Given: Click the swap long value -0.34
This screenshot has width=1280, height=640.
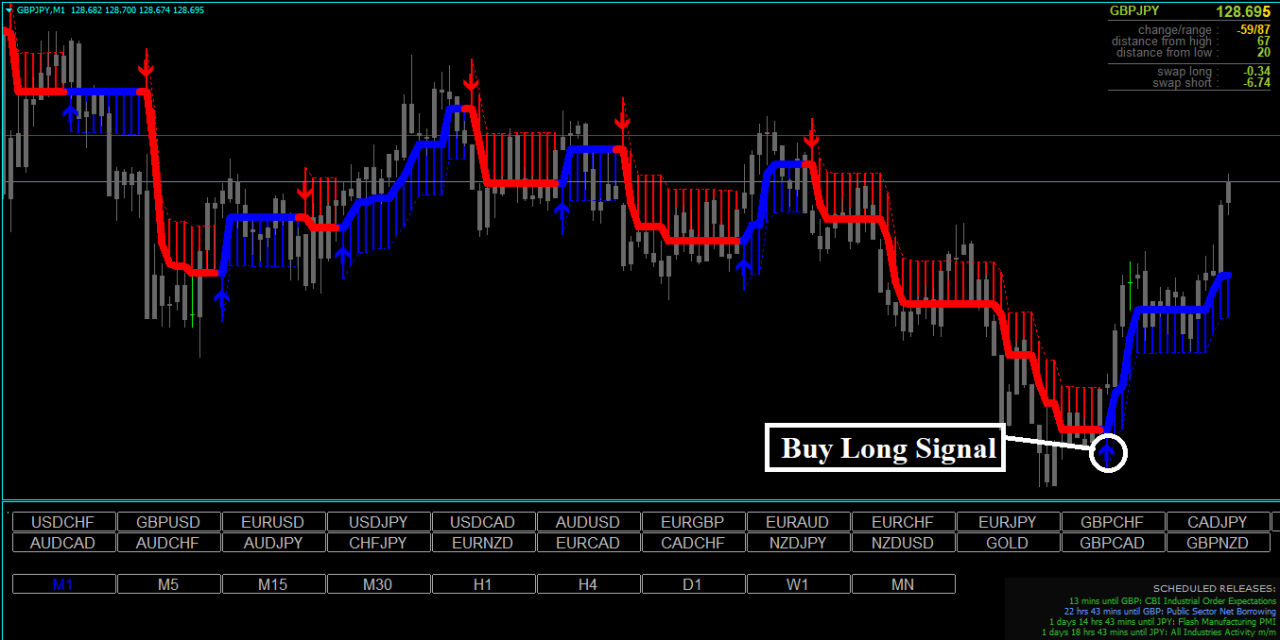Looking at the screenshot, I should coord(1257,72).
